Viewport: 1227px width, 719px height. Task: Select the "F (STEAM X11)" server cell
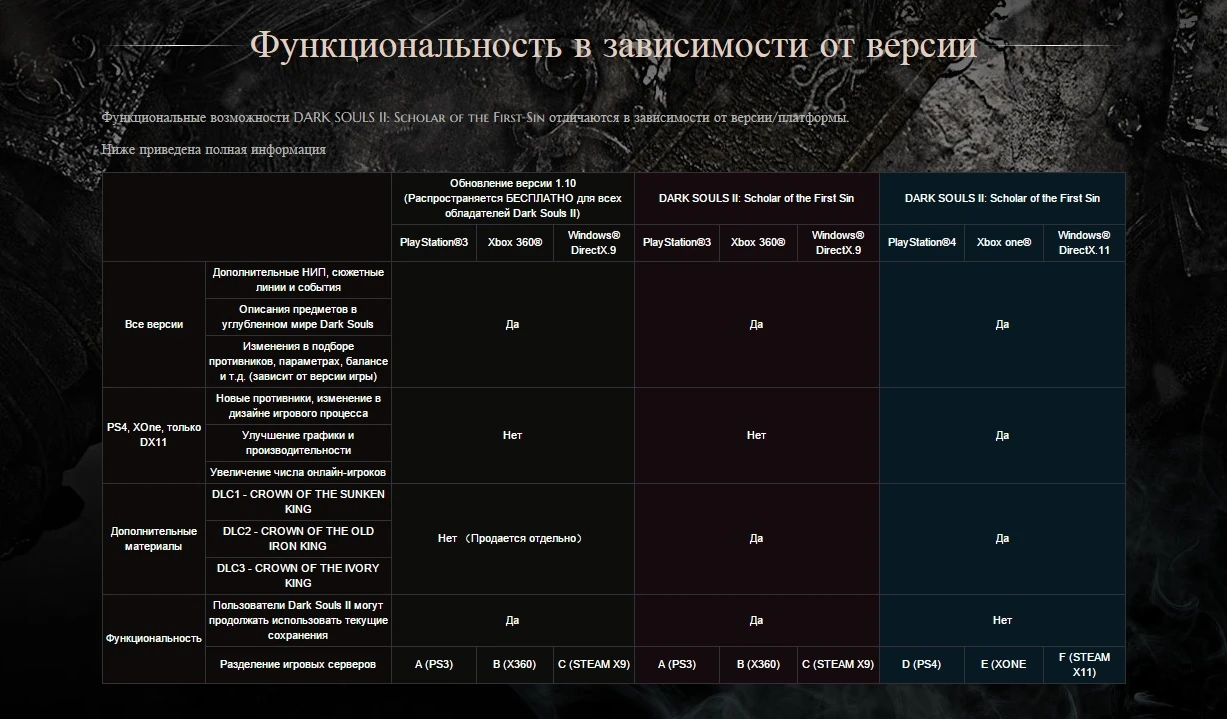[x=1084, y=664]
